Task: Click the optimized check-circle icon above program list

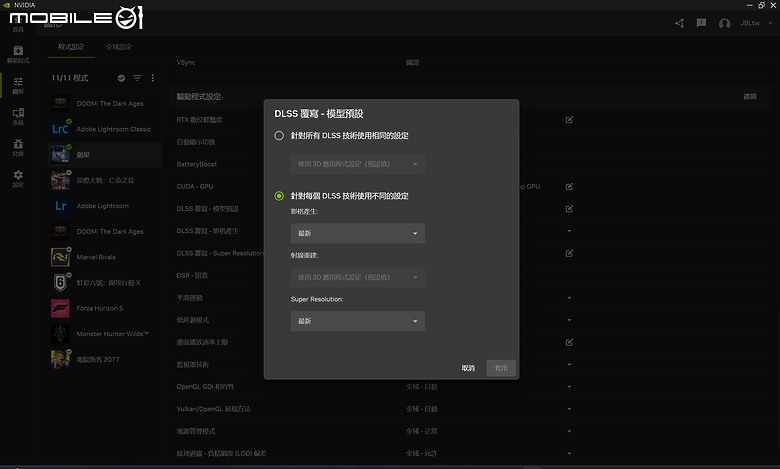Action: 121,78
